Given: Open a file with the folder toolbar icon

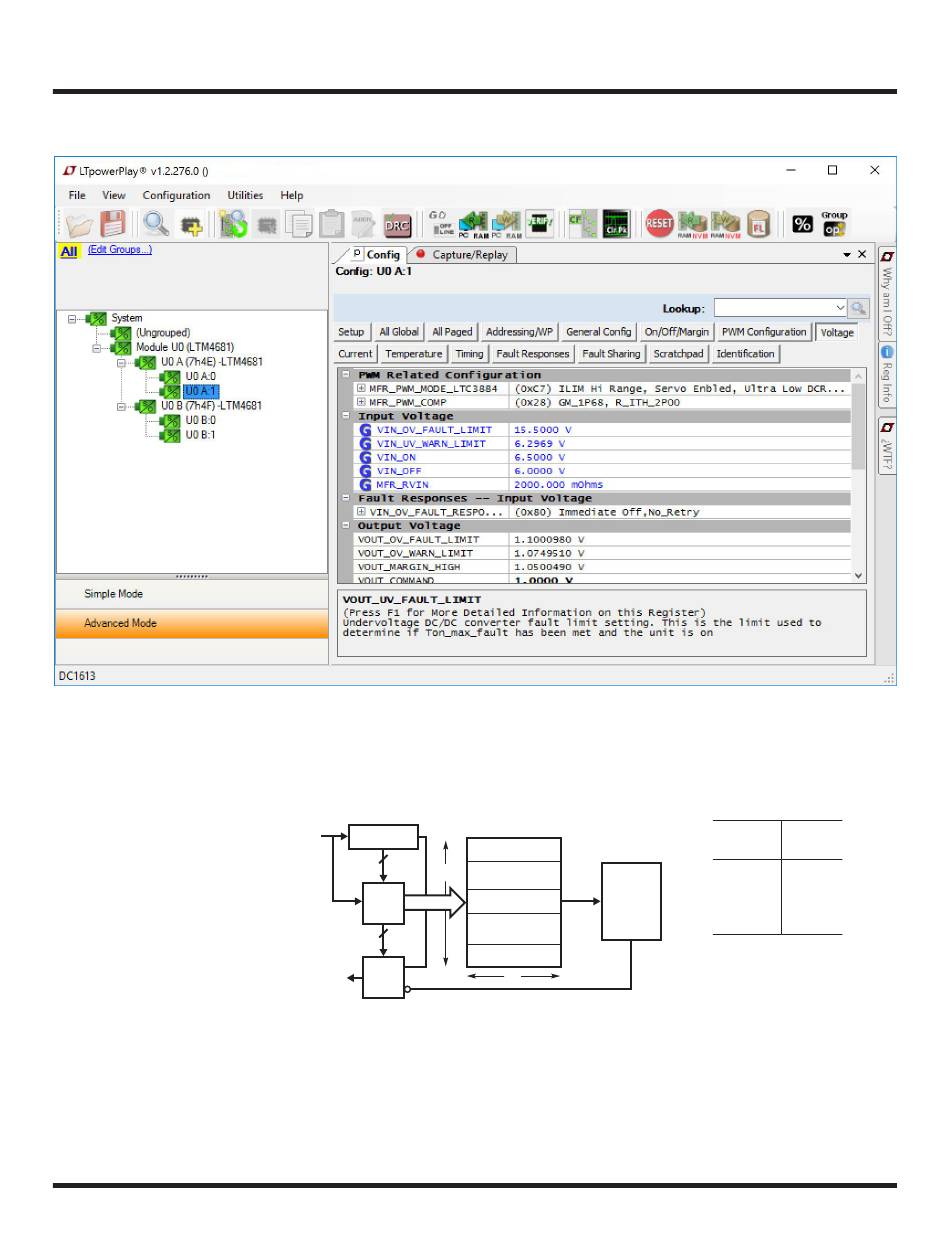Looking at the screenshot, I should click(x=79, y=224).
